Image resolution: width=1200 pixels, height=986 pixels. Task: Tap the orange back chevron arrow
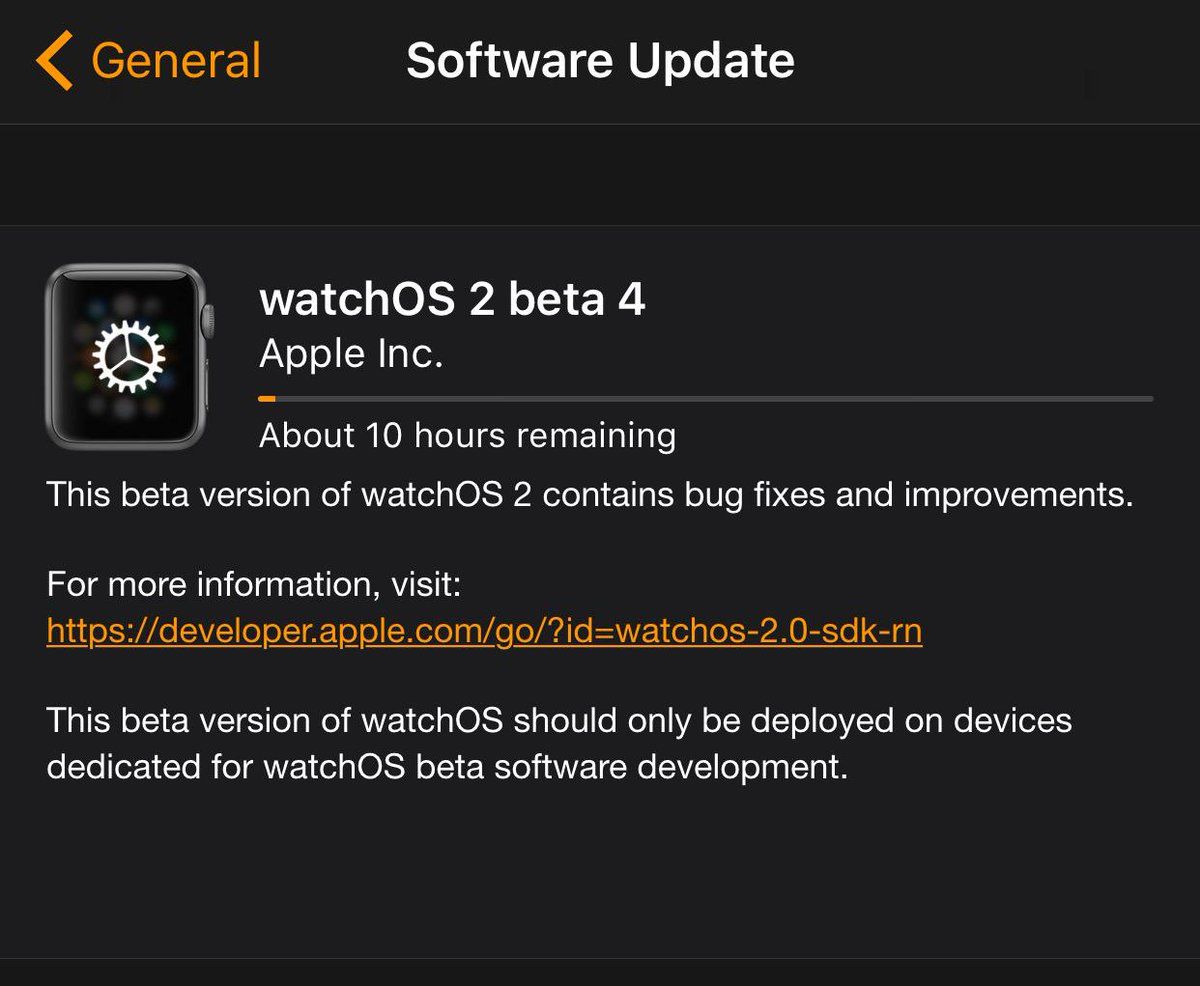point(54,60)
